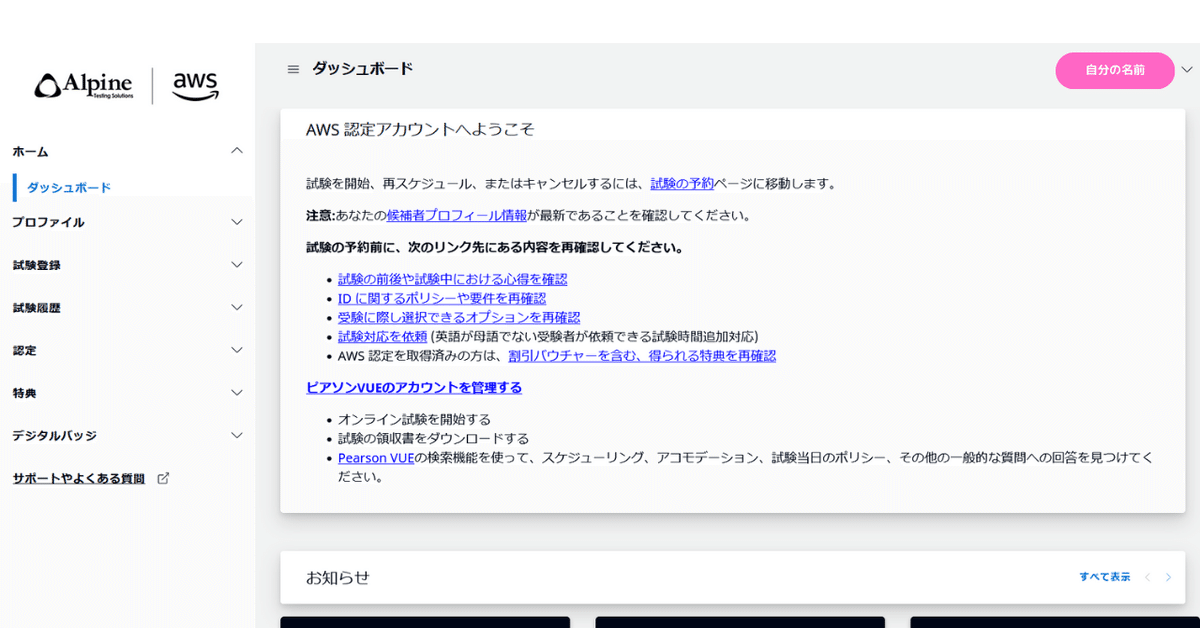Click すべて表示 in お知らせ panel
Viewport: 1200px width, 628px height.
tap(1104, 577)
